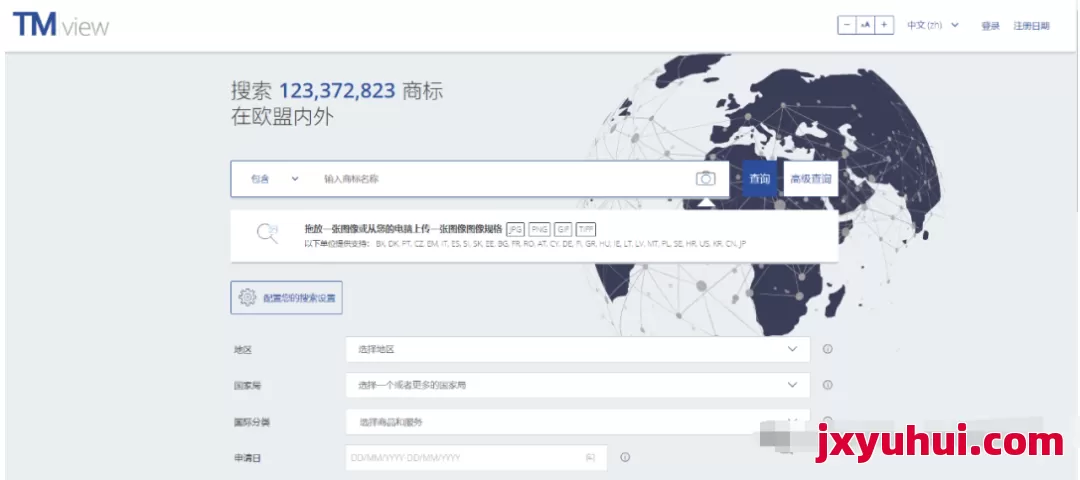This screenshot has height=480, width=1080.
Task: Click the JPG format badge
Action: 515,229
